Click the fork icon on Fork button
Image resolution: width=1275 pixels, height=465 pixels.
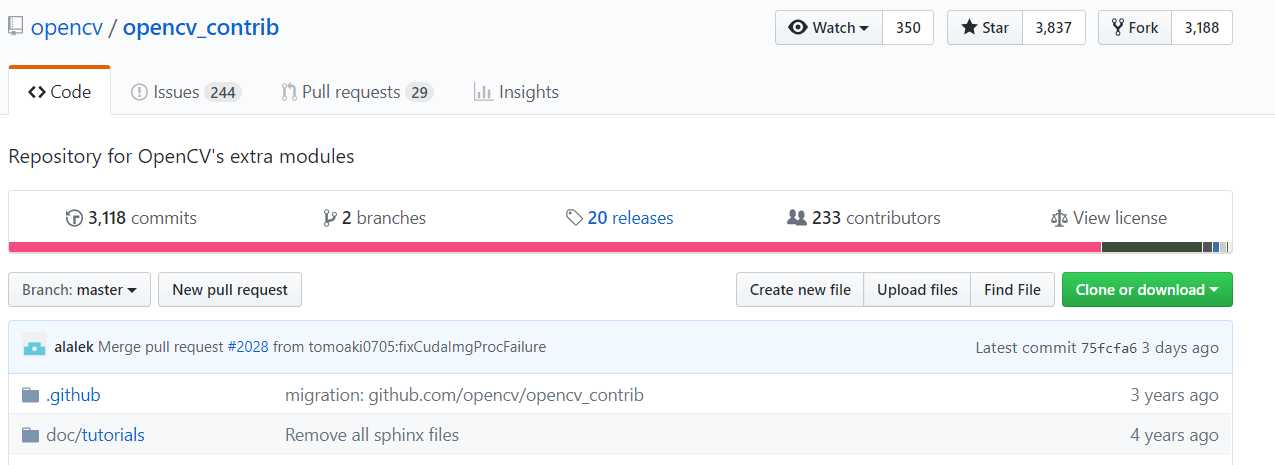coord(1117,28)
